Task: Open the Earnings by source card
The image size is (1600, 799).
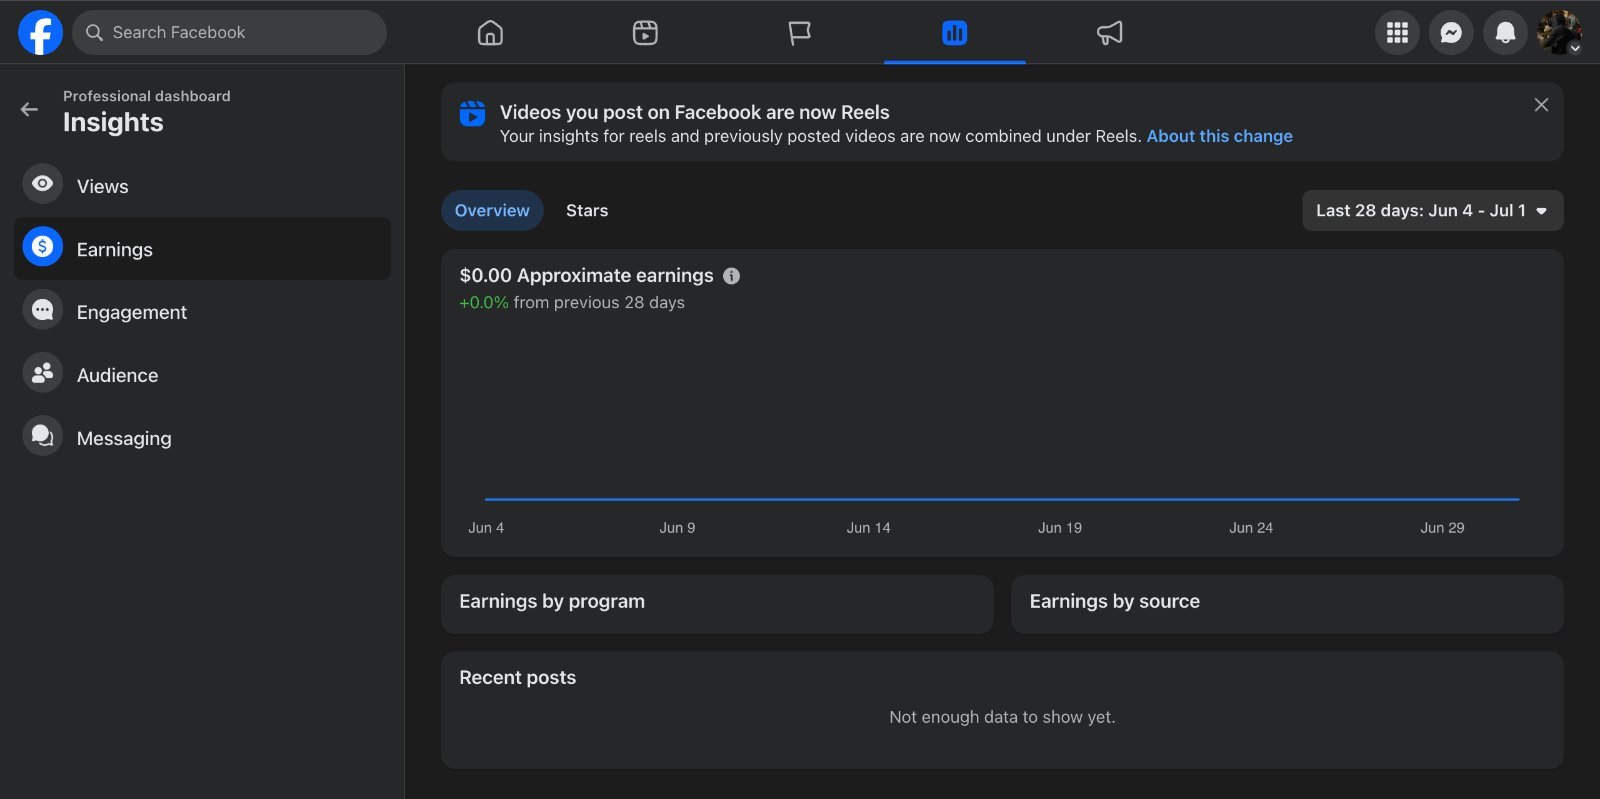Action: [1287, 603]
